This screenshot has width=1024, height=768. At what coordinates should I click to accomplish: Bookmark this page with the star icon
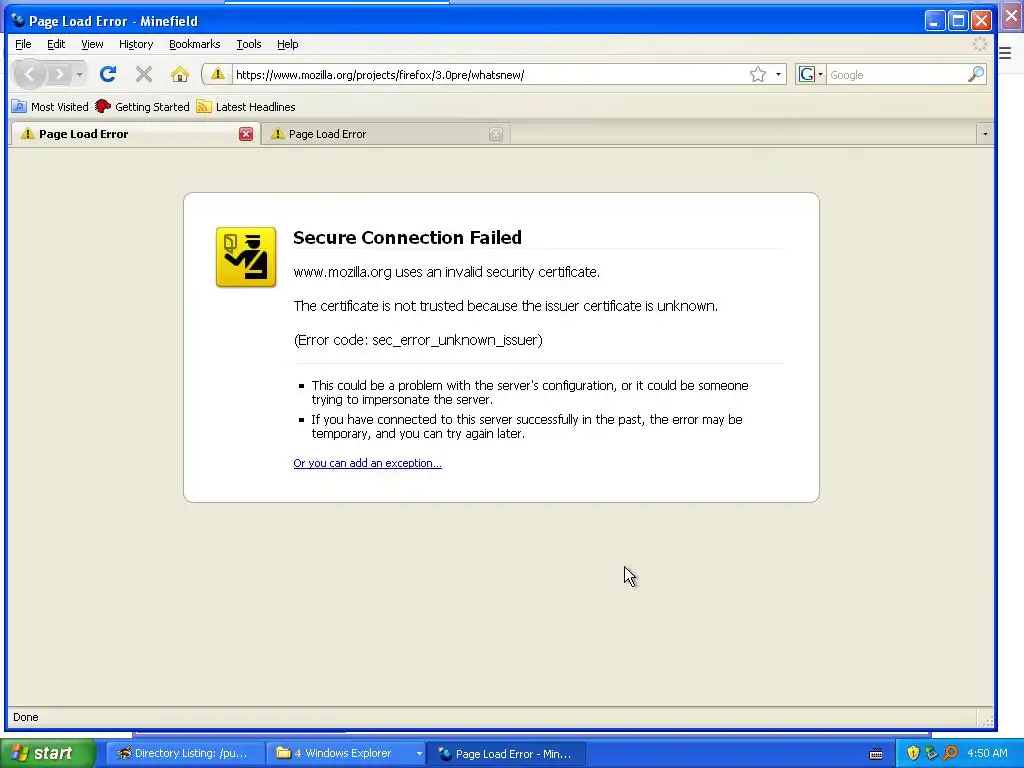[758, 74]
